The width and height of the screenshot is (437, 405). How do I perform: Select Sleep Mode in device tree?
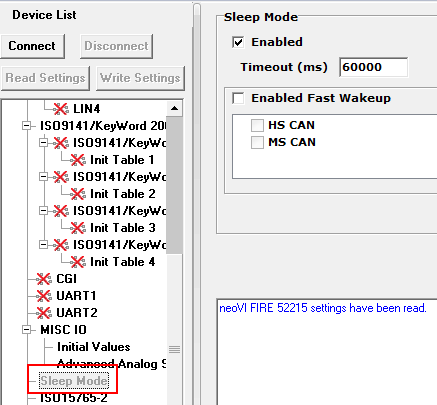tap(74, 381)
